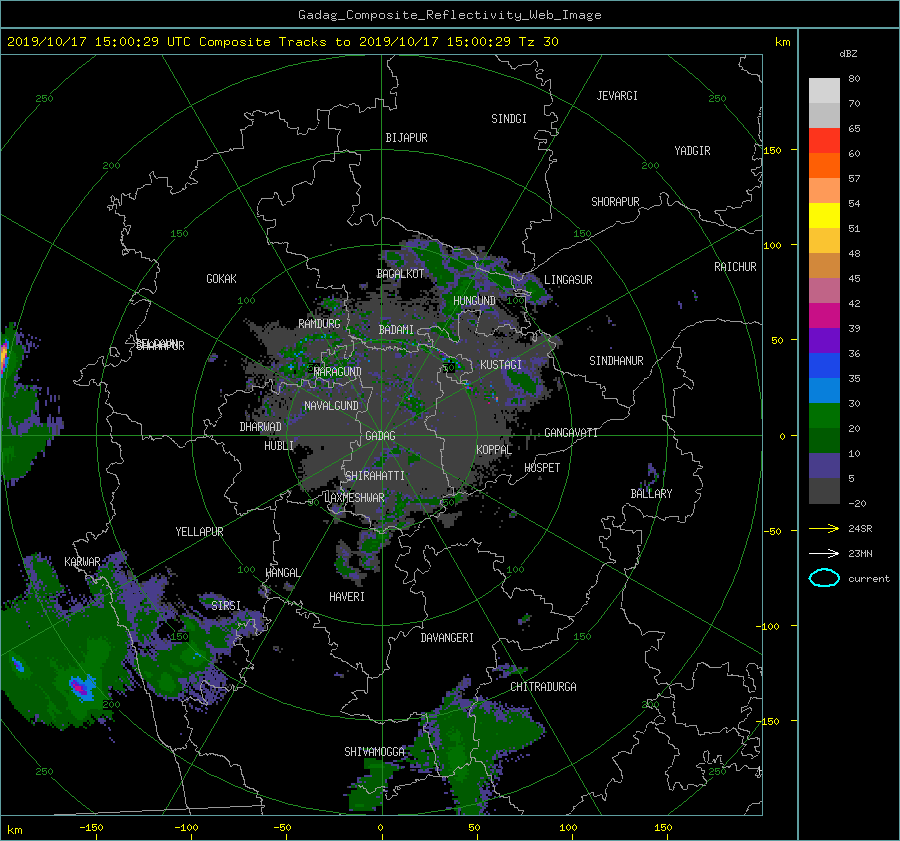Image resolution: width=900 pixels, height=841 pixels.
Task: Pick the HUBLI city label
Action: coord(279,446)
